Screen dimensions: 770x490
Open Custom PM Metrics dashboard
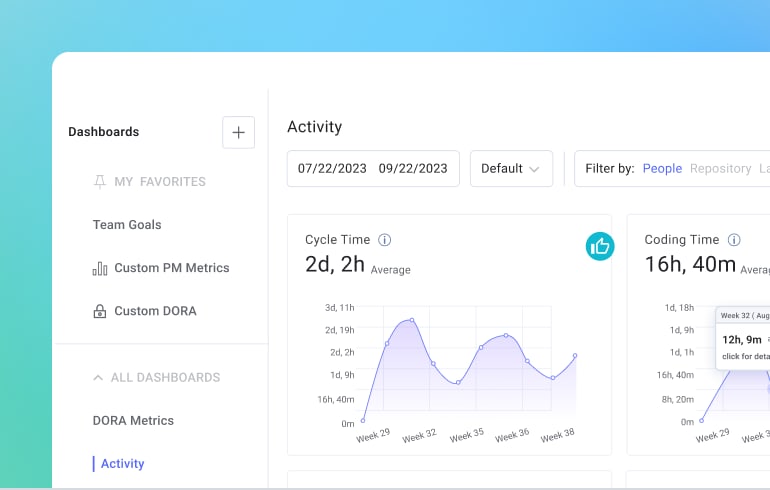click(172, 268)
